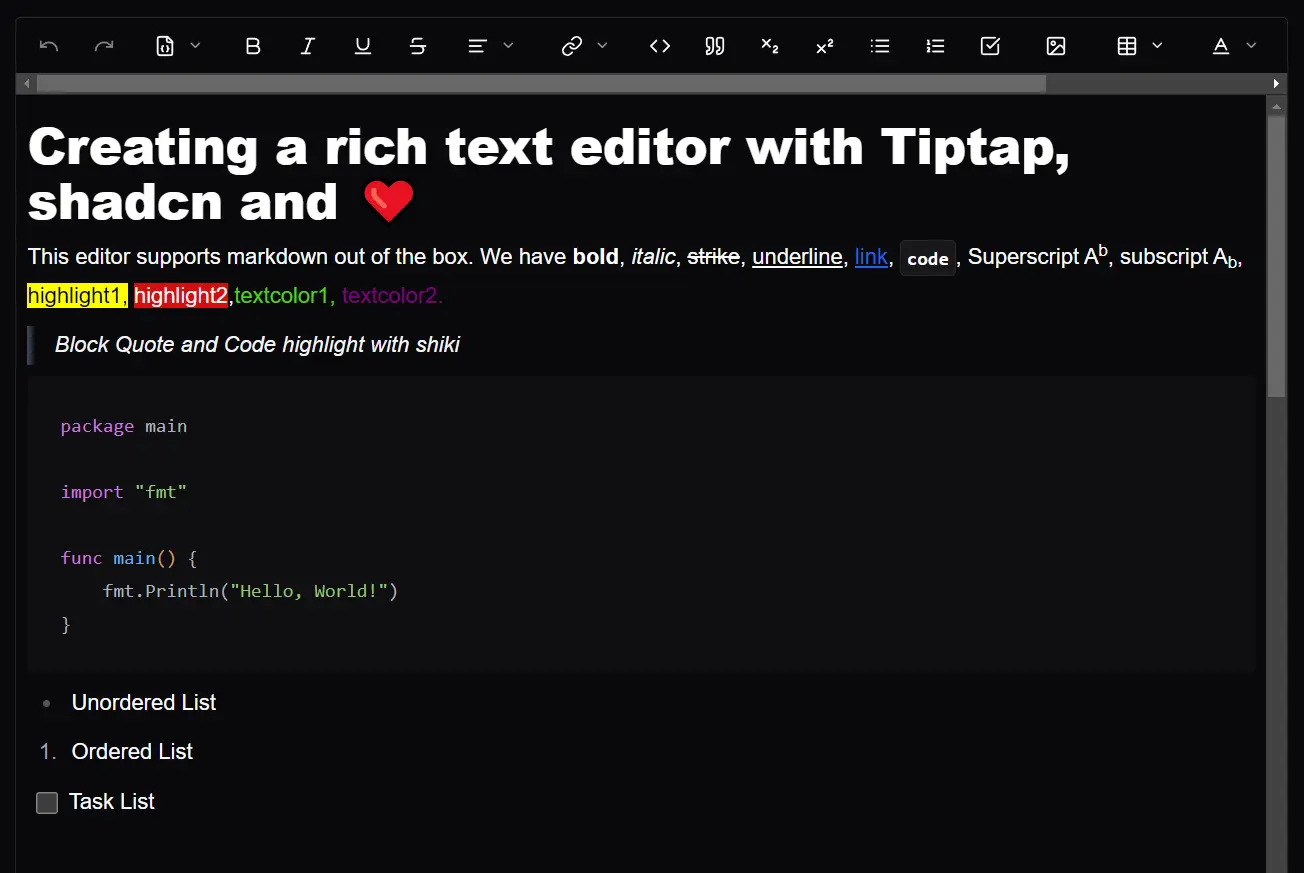
Task: Open the text alignment dropdown
Action: coord(508,45)
